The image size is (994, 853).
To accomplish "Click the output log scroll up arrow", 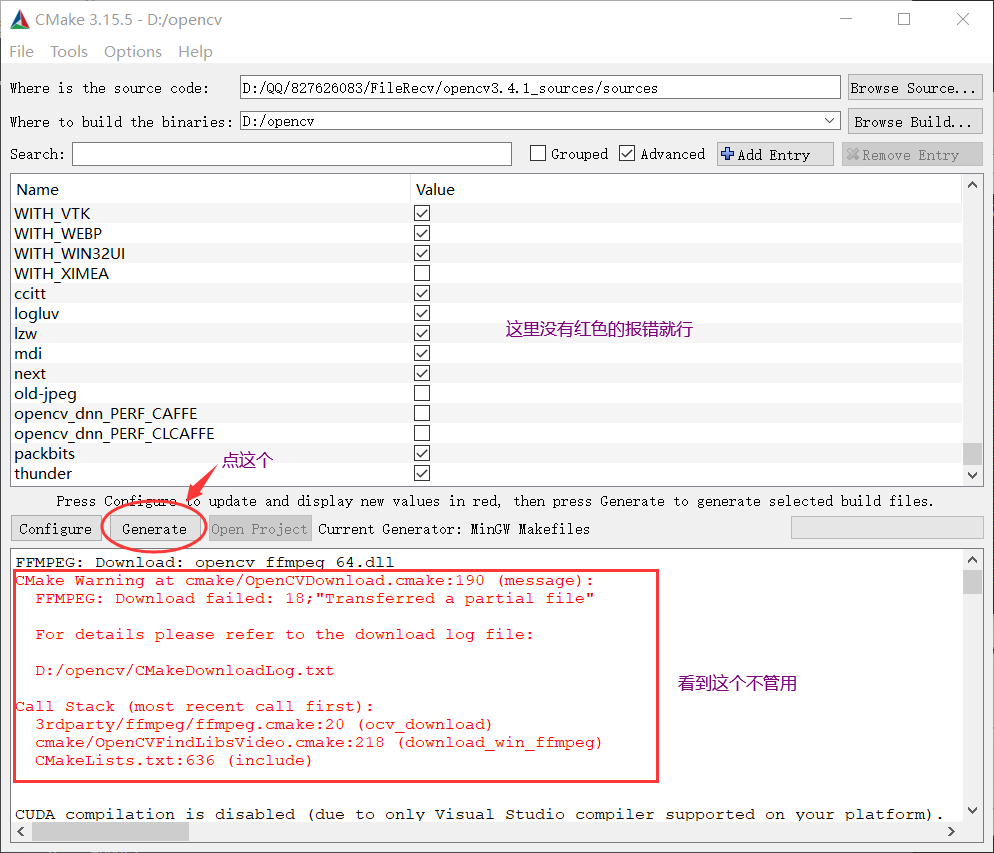I will (972, 560).
